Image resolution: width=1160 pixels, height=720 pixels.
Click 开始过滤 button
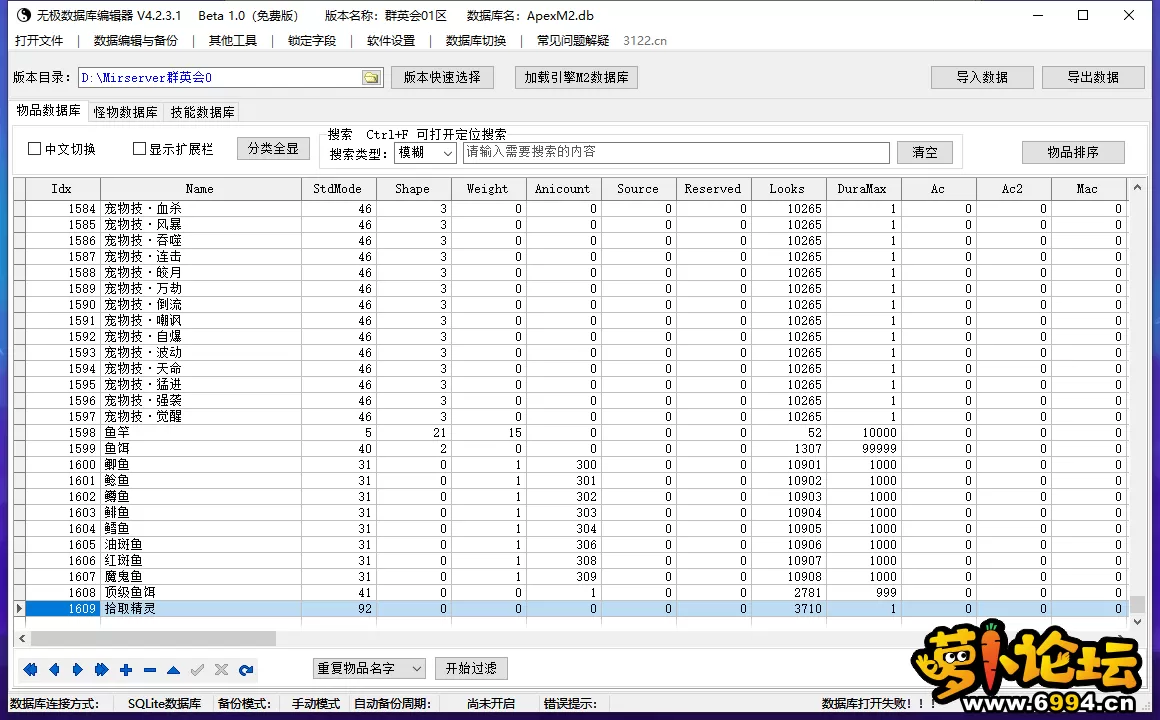[471, 668]
